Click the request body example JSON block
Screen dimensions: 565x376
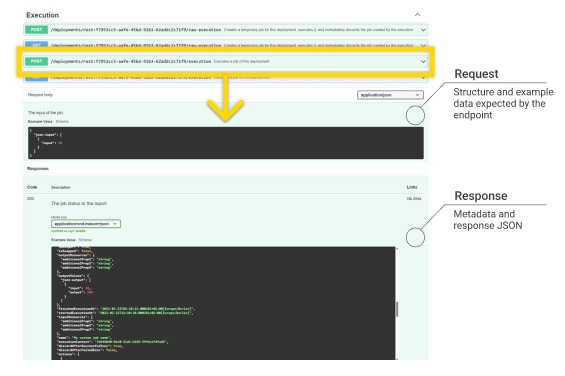(226, 143)
